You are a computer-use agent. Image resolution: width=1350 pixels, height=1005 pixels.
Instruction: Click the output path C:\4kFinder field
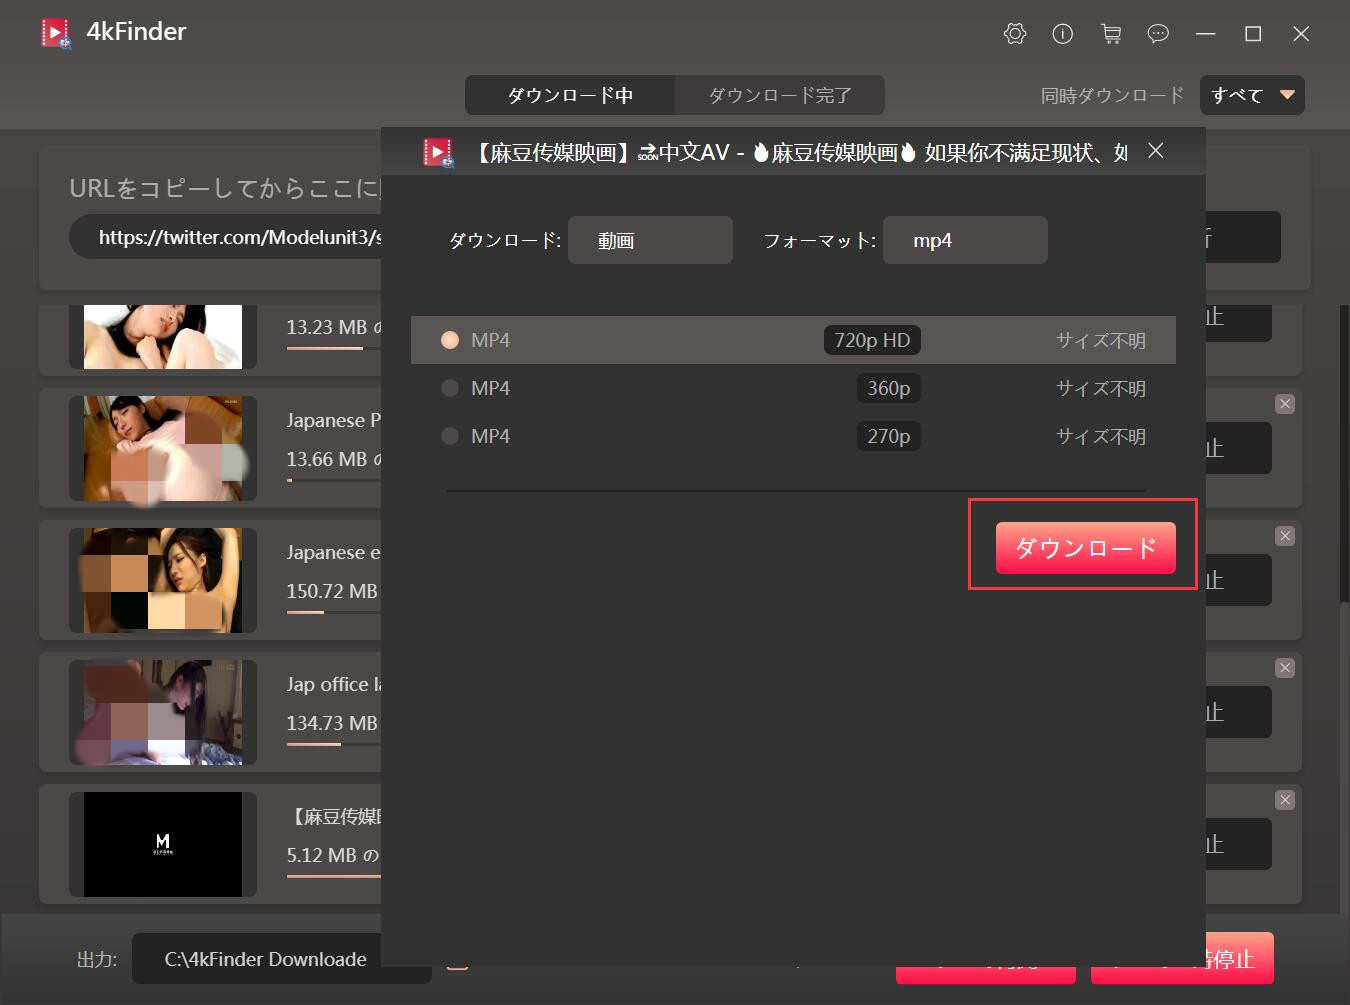coord(265,959)
